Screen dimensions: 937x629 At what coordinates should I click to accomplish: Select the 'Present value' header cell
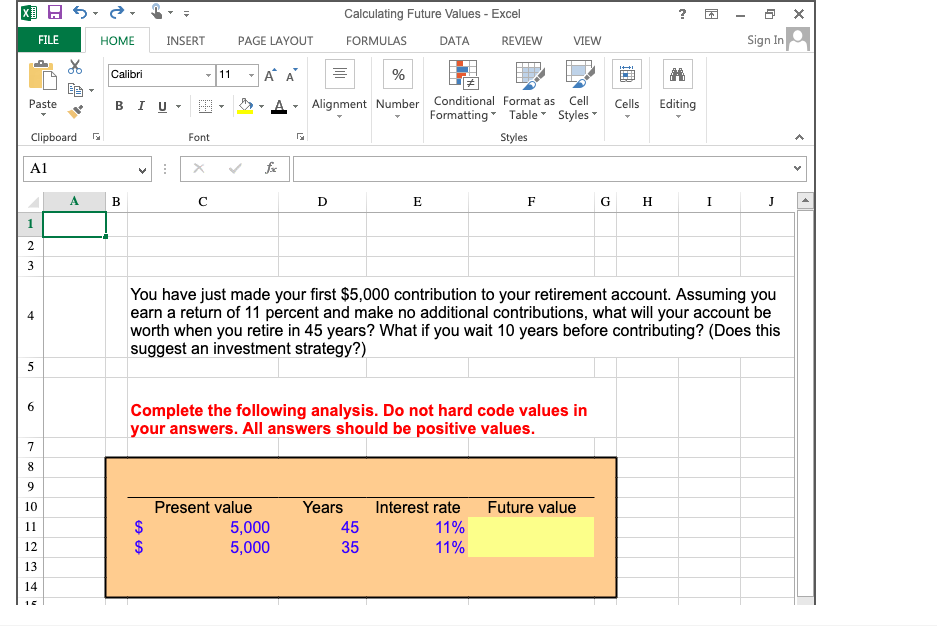[203, 507]
